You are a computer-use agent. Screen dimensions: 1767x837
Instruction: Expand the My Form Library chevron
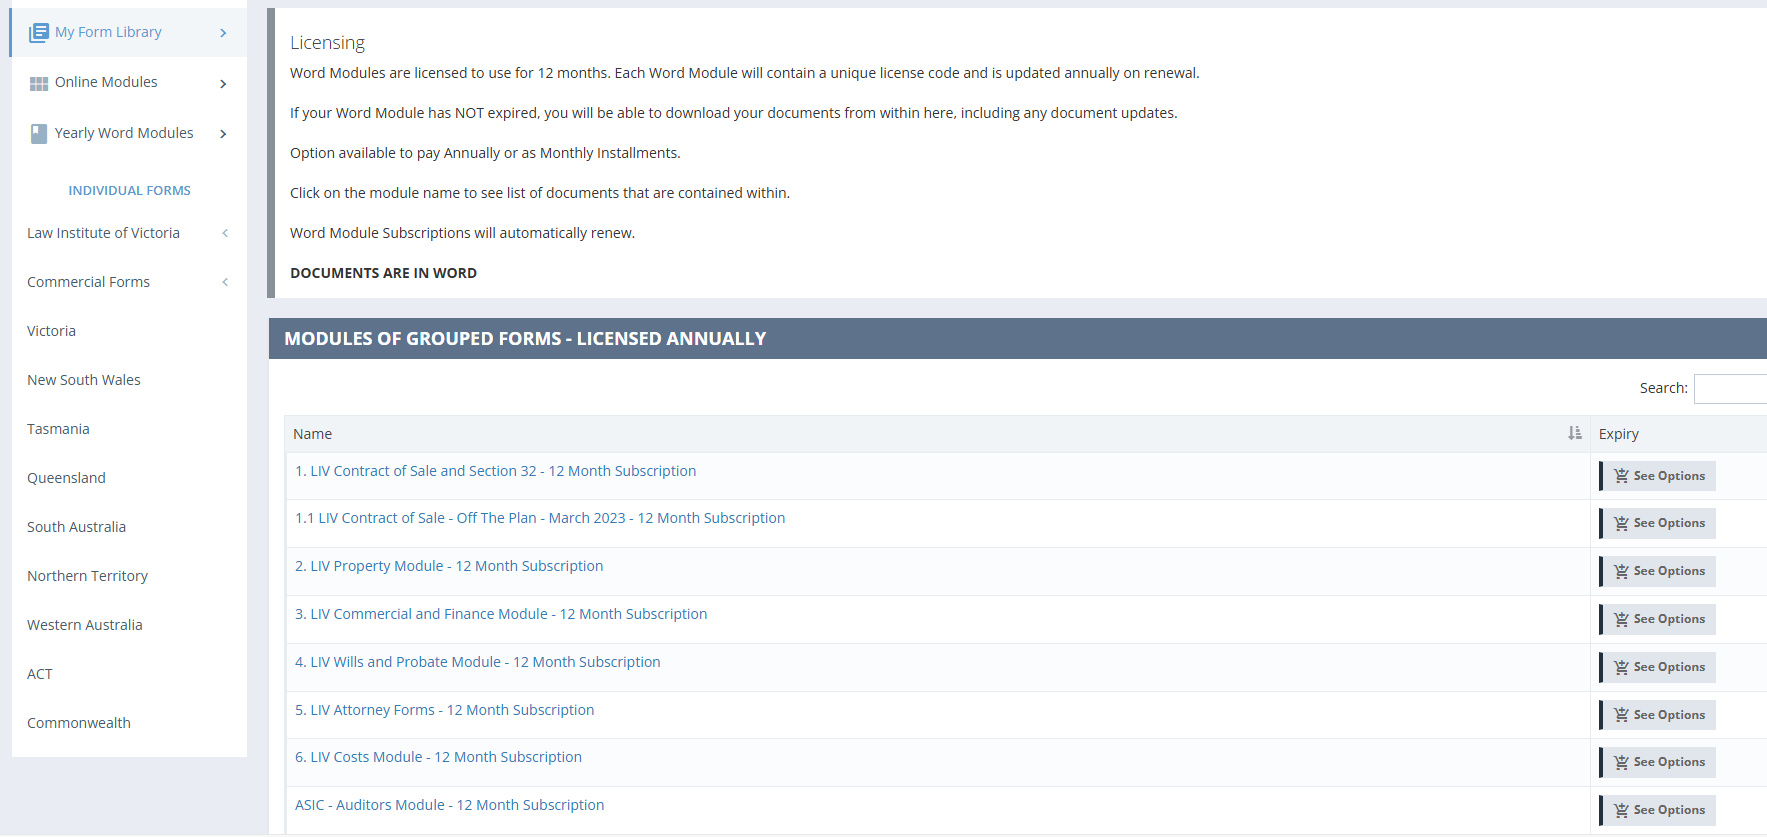(223, 33)
